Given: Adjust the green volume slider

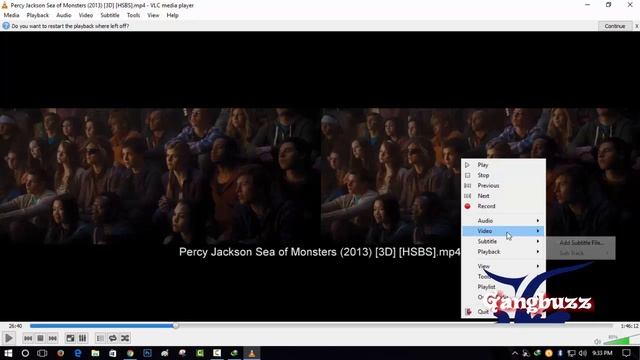Looking at the screenshot, I should pyautogui.click(x=621, y=340).
